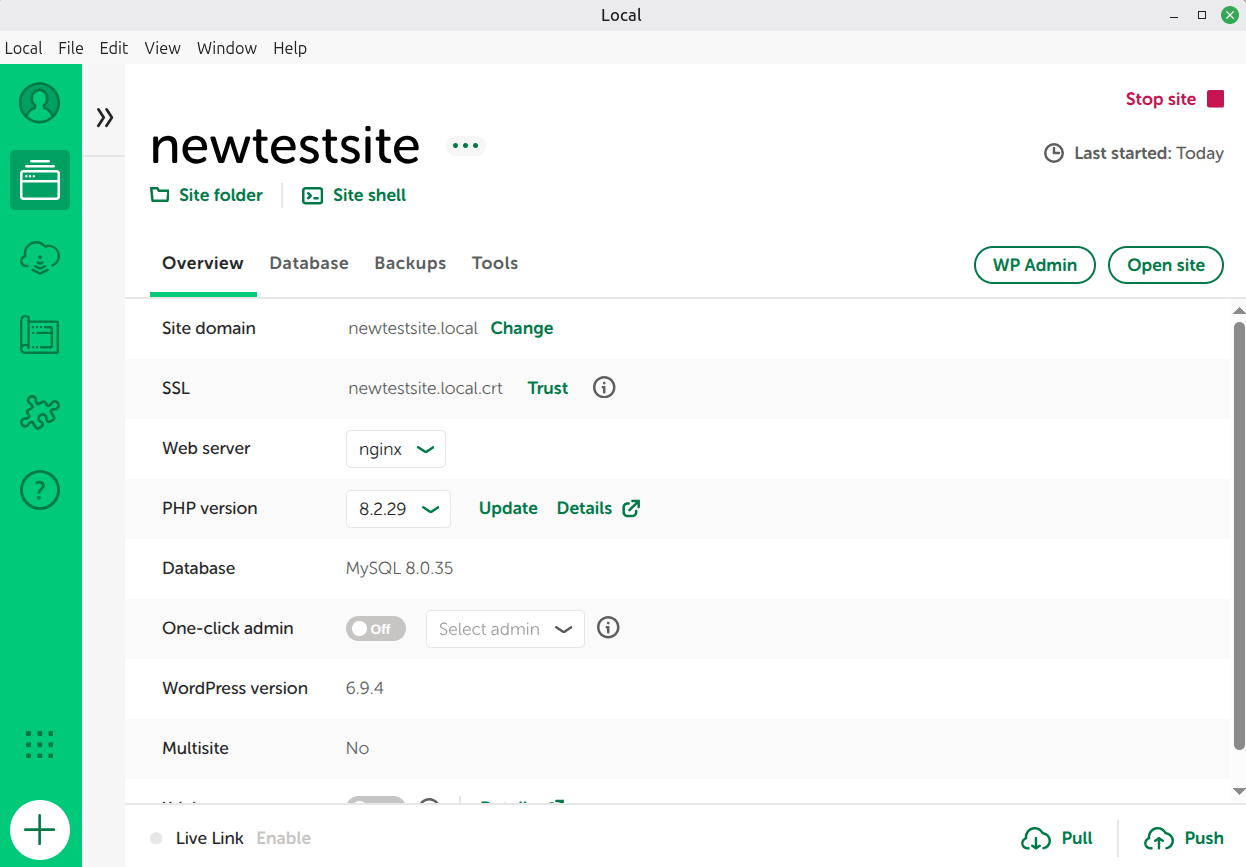1246x867 pixels.
Task: Open the File menu
Action: coord(70,48)
